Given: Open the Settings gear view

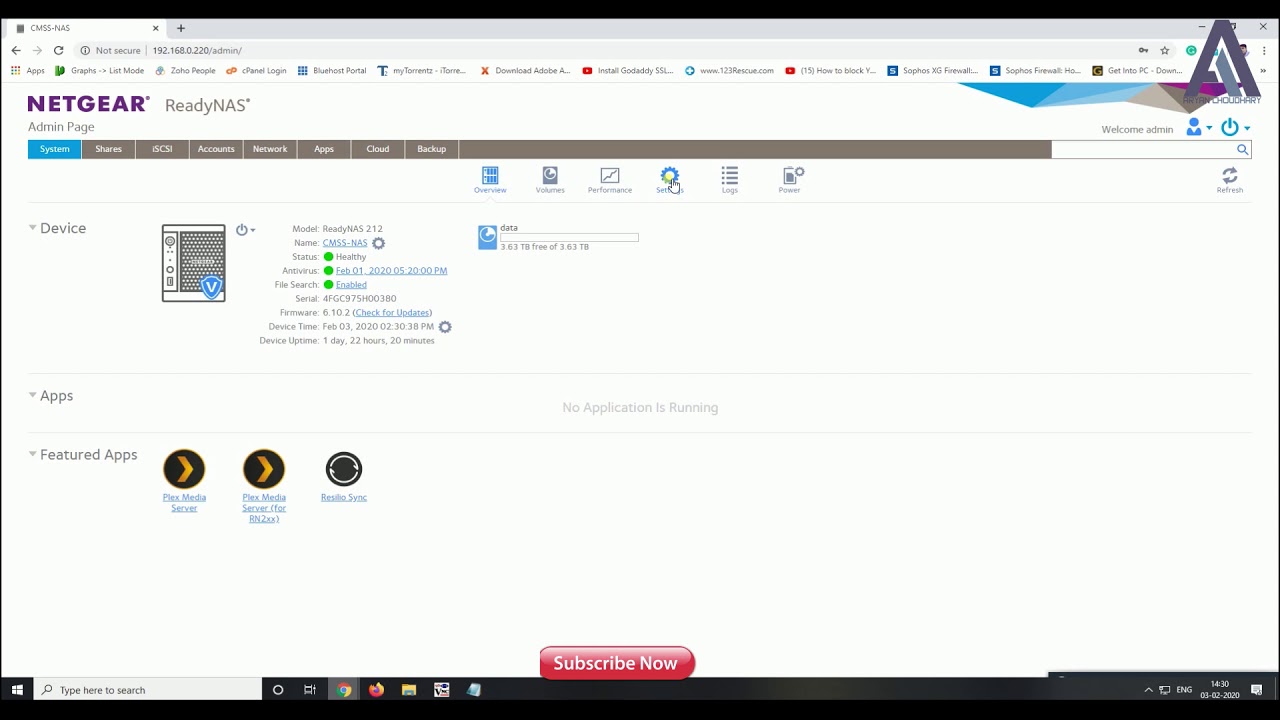Looking at the screenshot, I should click(670, 180).
